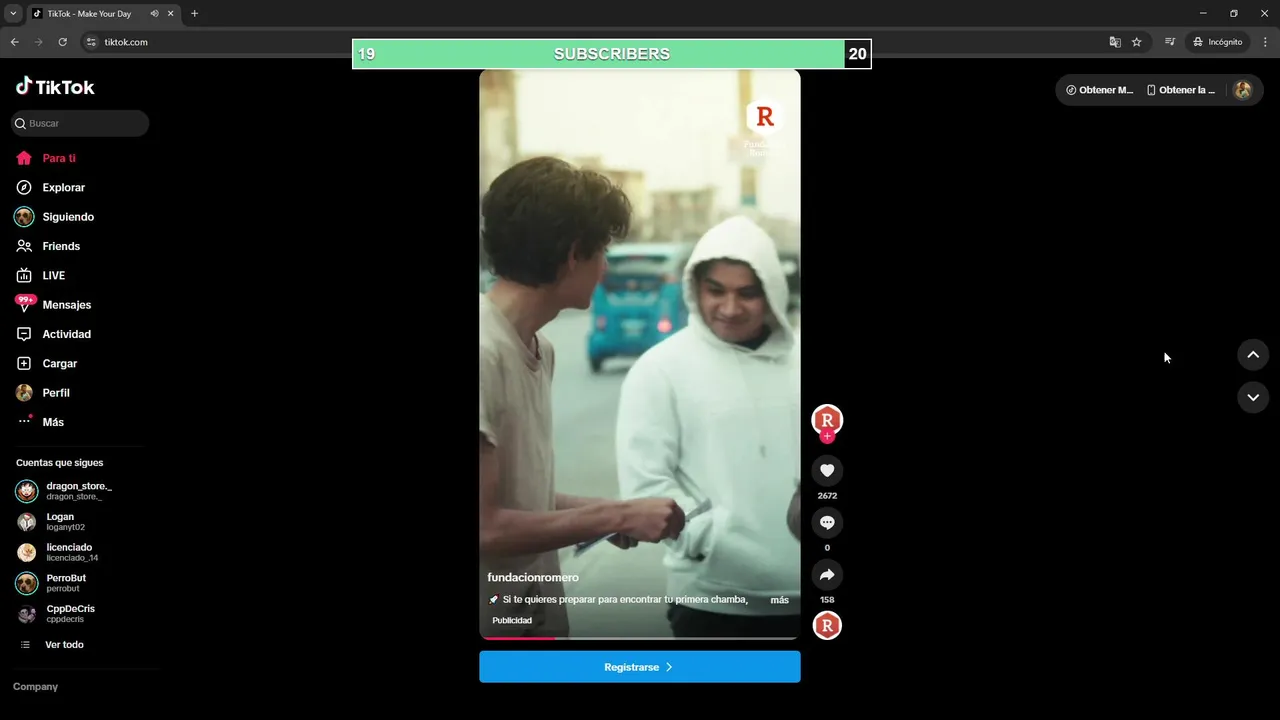Click the Friends people icon
1280x720 pixels.
click(x=24, y=246)
